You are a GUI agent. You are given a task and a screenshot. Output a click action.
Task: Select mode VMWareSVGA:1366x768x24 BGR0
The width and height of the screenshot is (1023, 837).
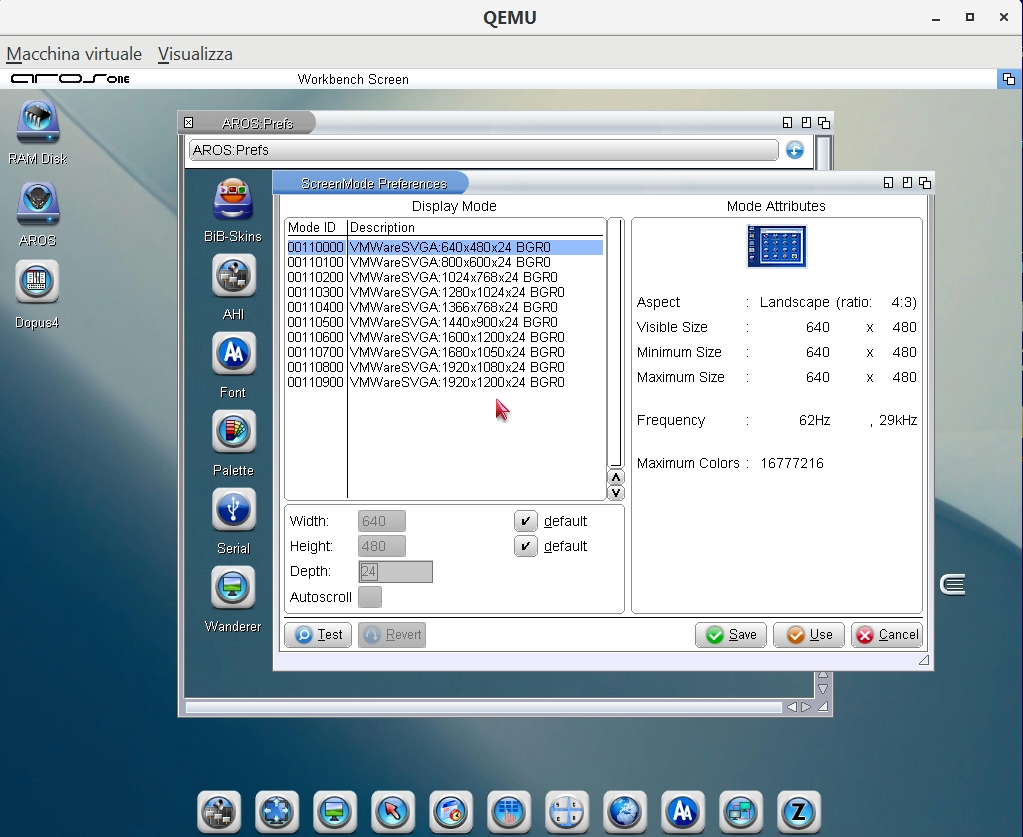click(444, 307)
